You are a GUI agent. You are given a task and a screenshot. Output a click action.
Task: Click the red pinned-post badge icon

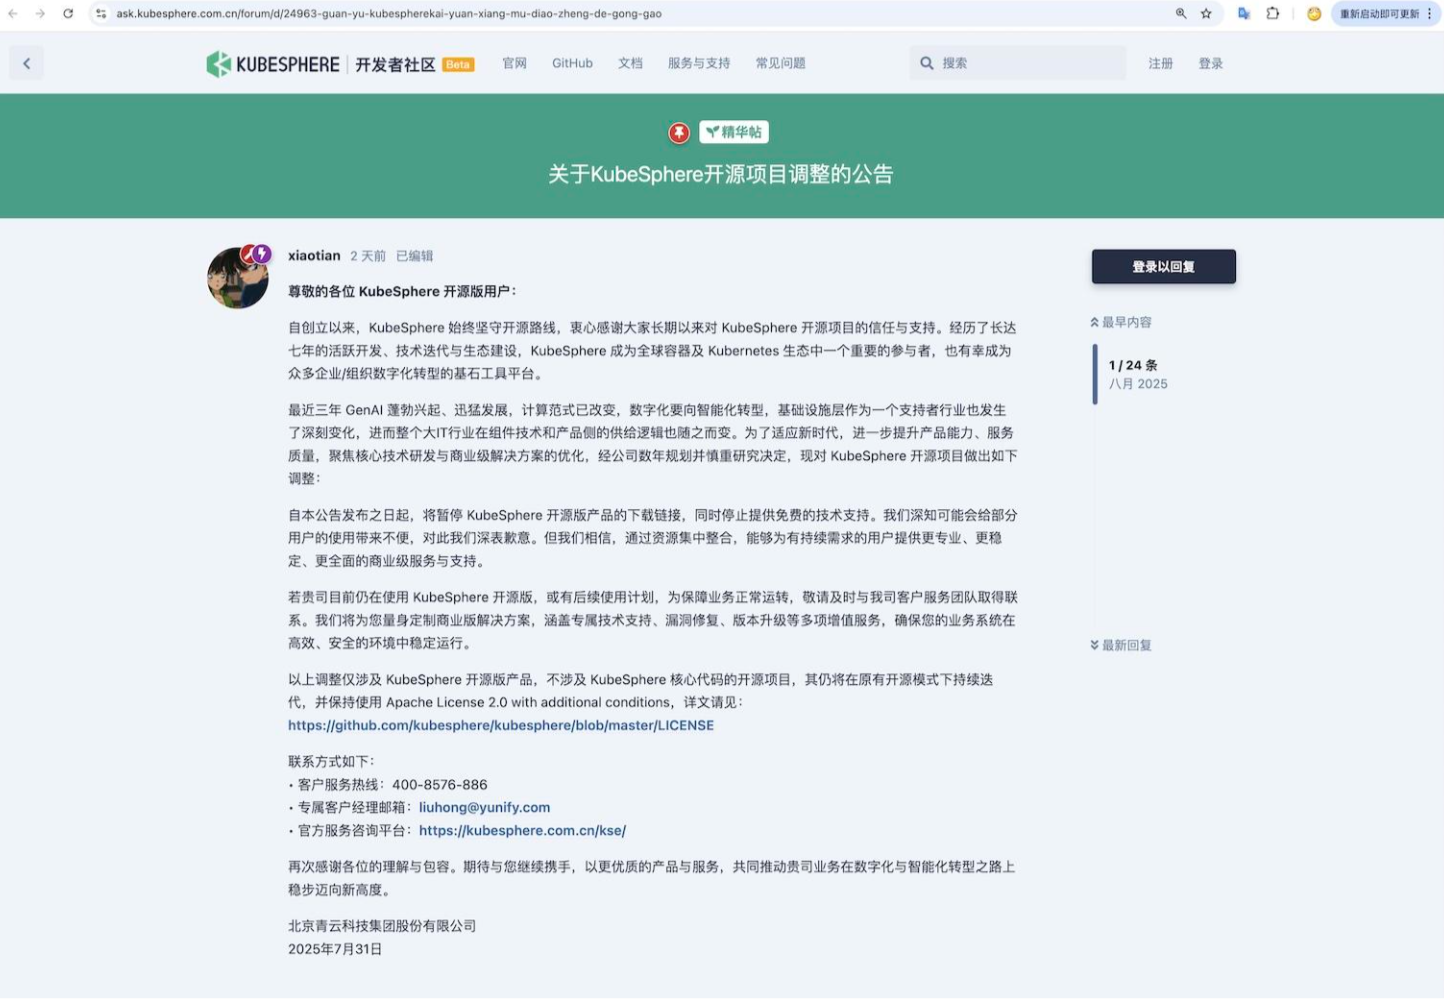tap(679, 132)
